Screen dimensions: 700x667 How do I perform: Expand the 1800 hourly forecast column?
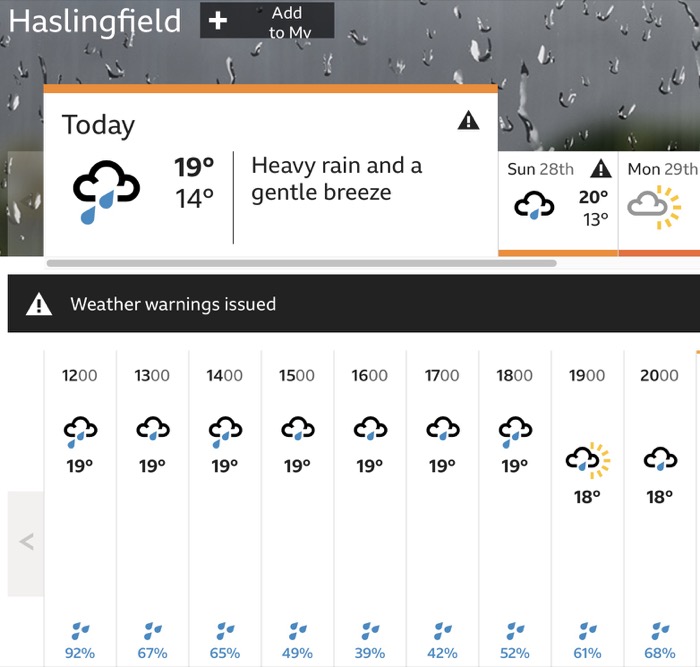(515, 509)
